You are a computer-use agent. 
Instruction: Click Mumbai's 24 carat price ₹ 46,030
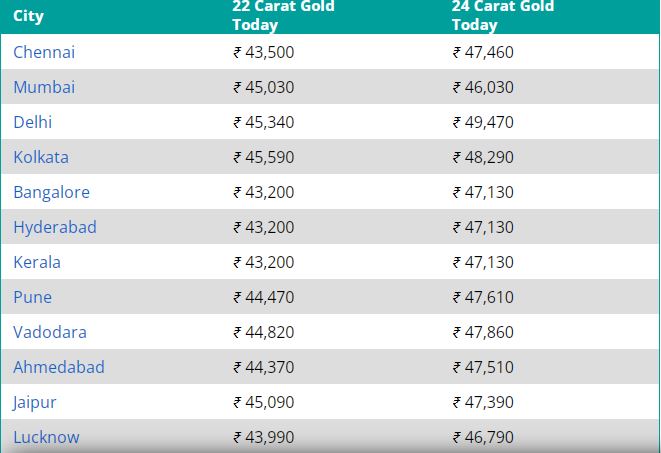coord(483,87)
